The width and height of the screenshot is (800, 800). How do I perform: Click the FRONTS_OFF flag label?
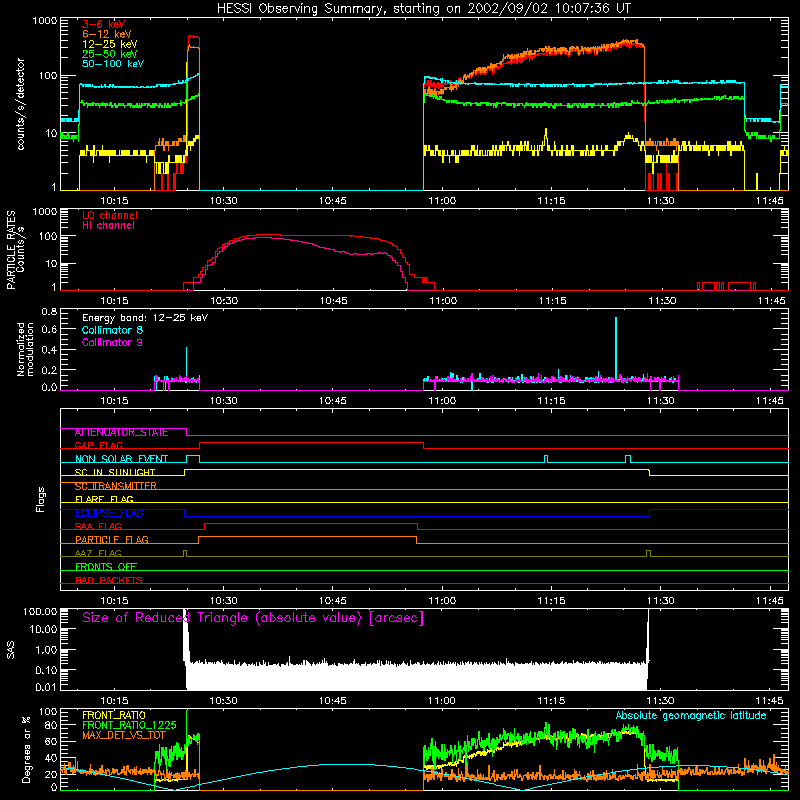tap(106, 567)
